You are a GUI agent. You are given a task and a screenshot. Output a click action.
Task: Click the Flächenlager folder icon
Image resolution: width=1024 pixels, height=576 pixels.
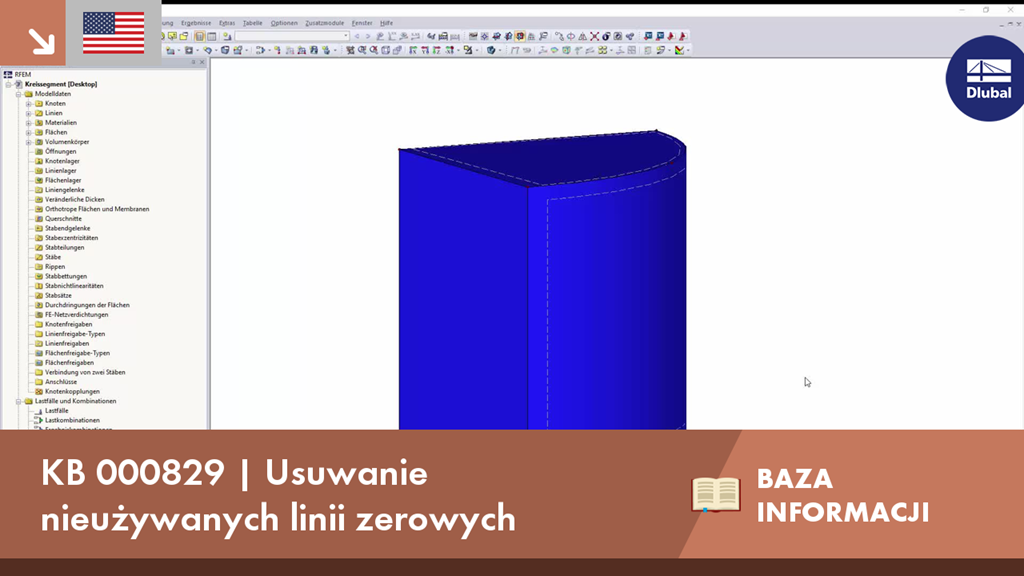click(39, 180)
